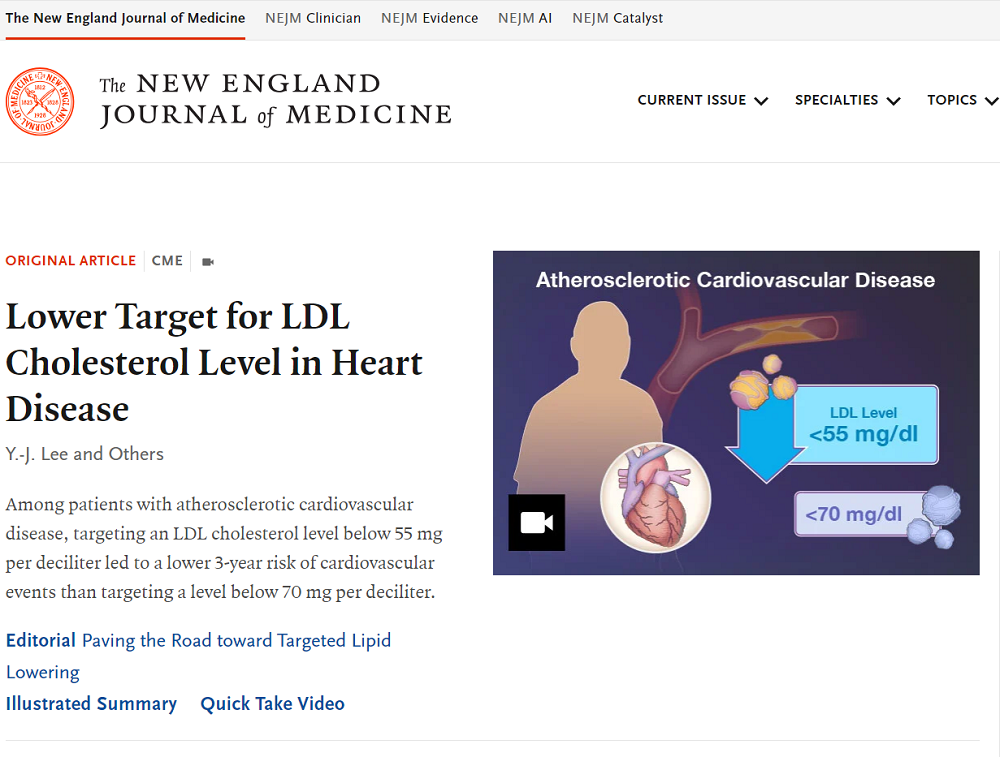Click the chevron next to TOPICS
1000x757 pixels.
[x=992, y=100]
